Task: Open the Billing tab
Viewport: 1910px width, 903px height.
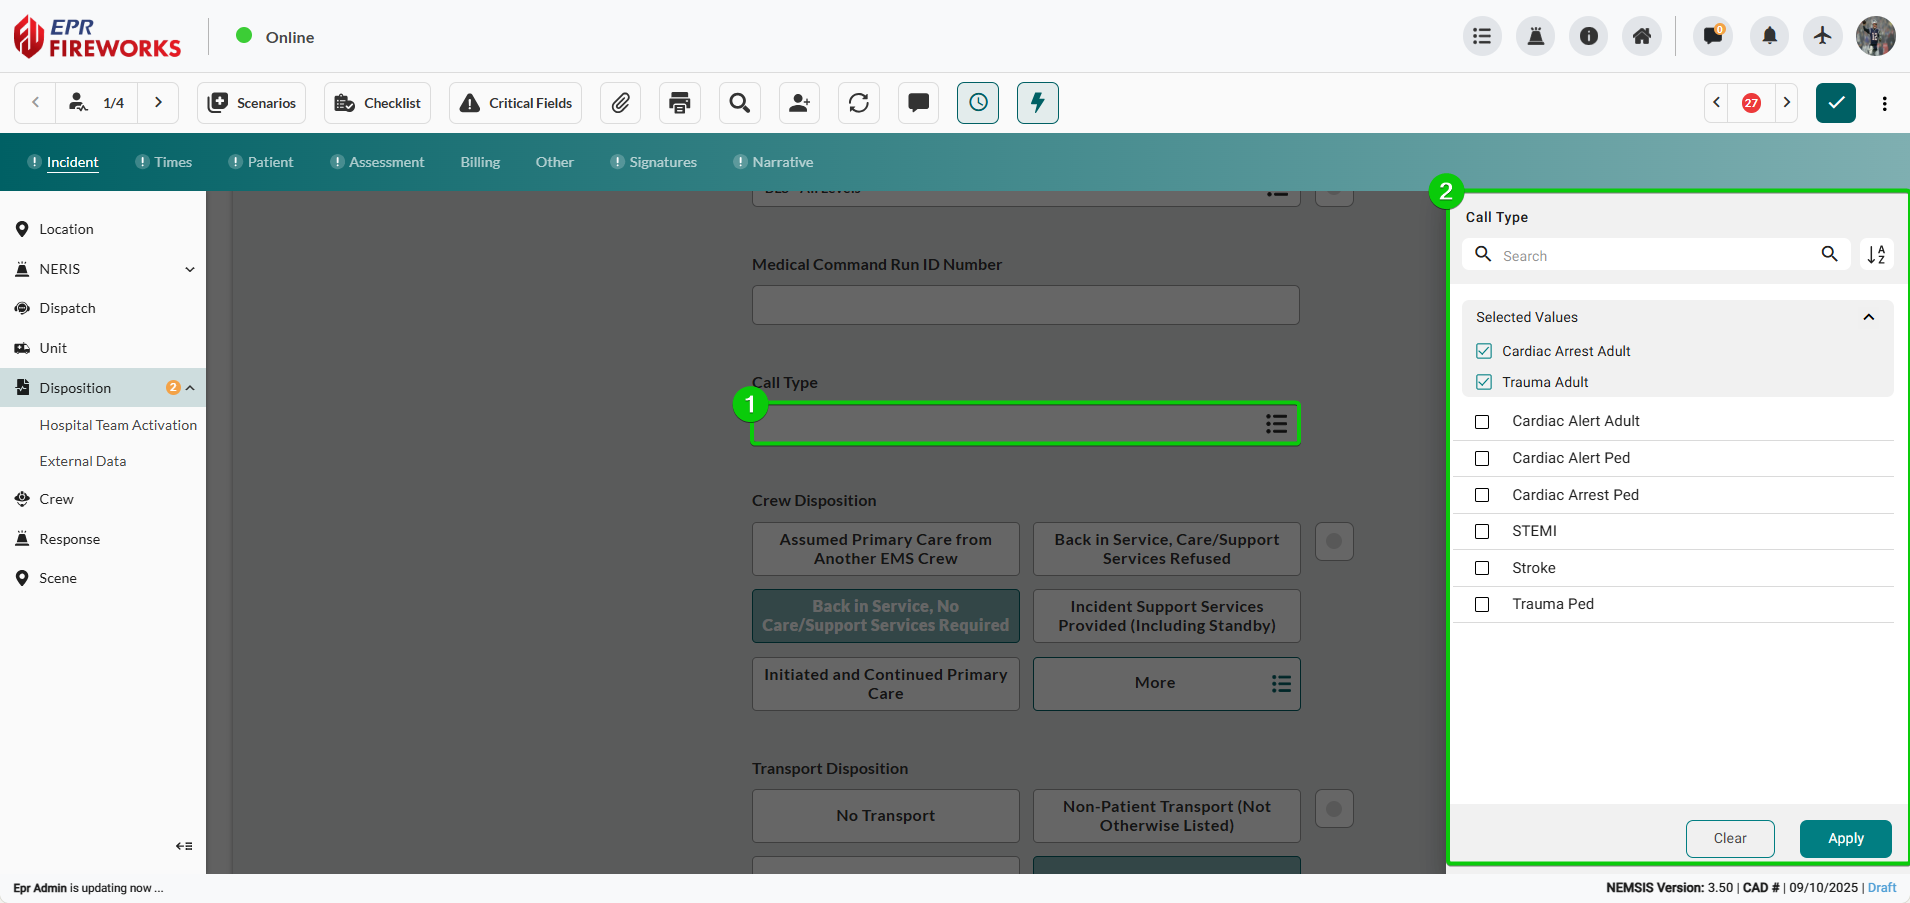Action: click(480, 162)
